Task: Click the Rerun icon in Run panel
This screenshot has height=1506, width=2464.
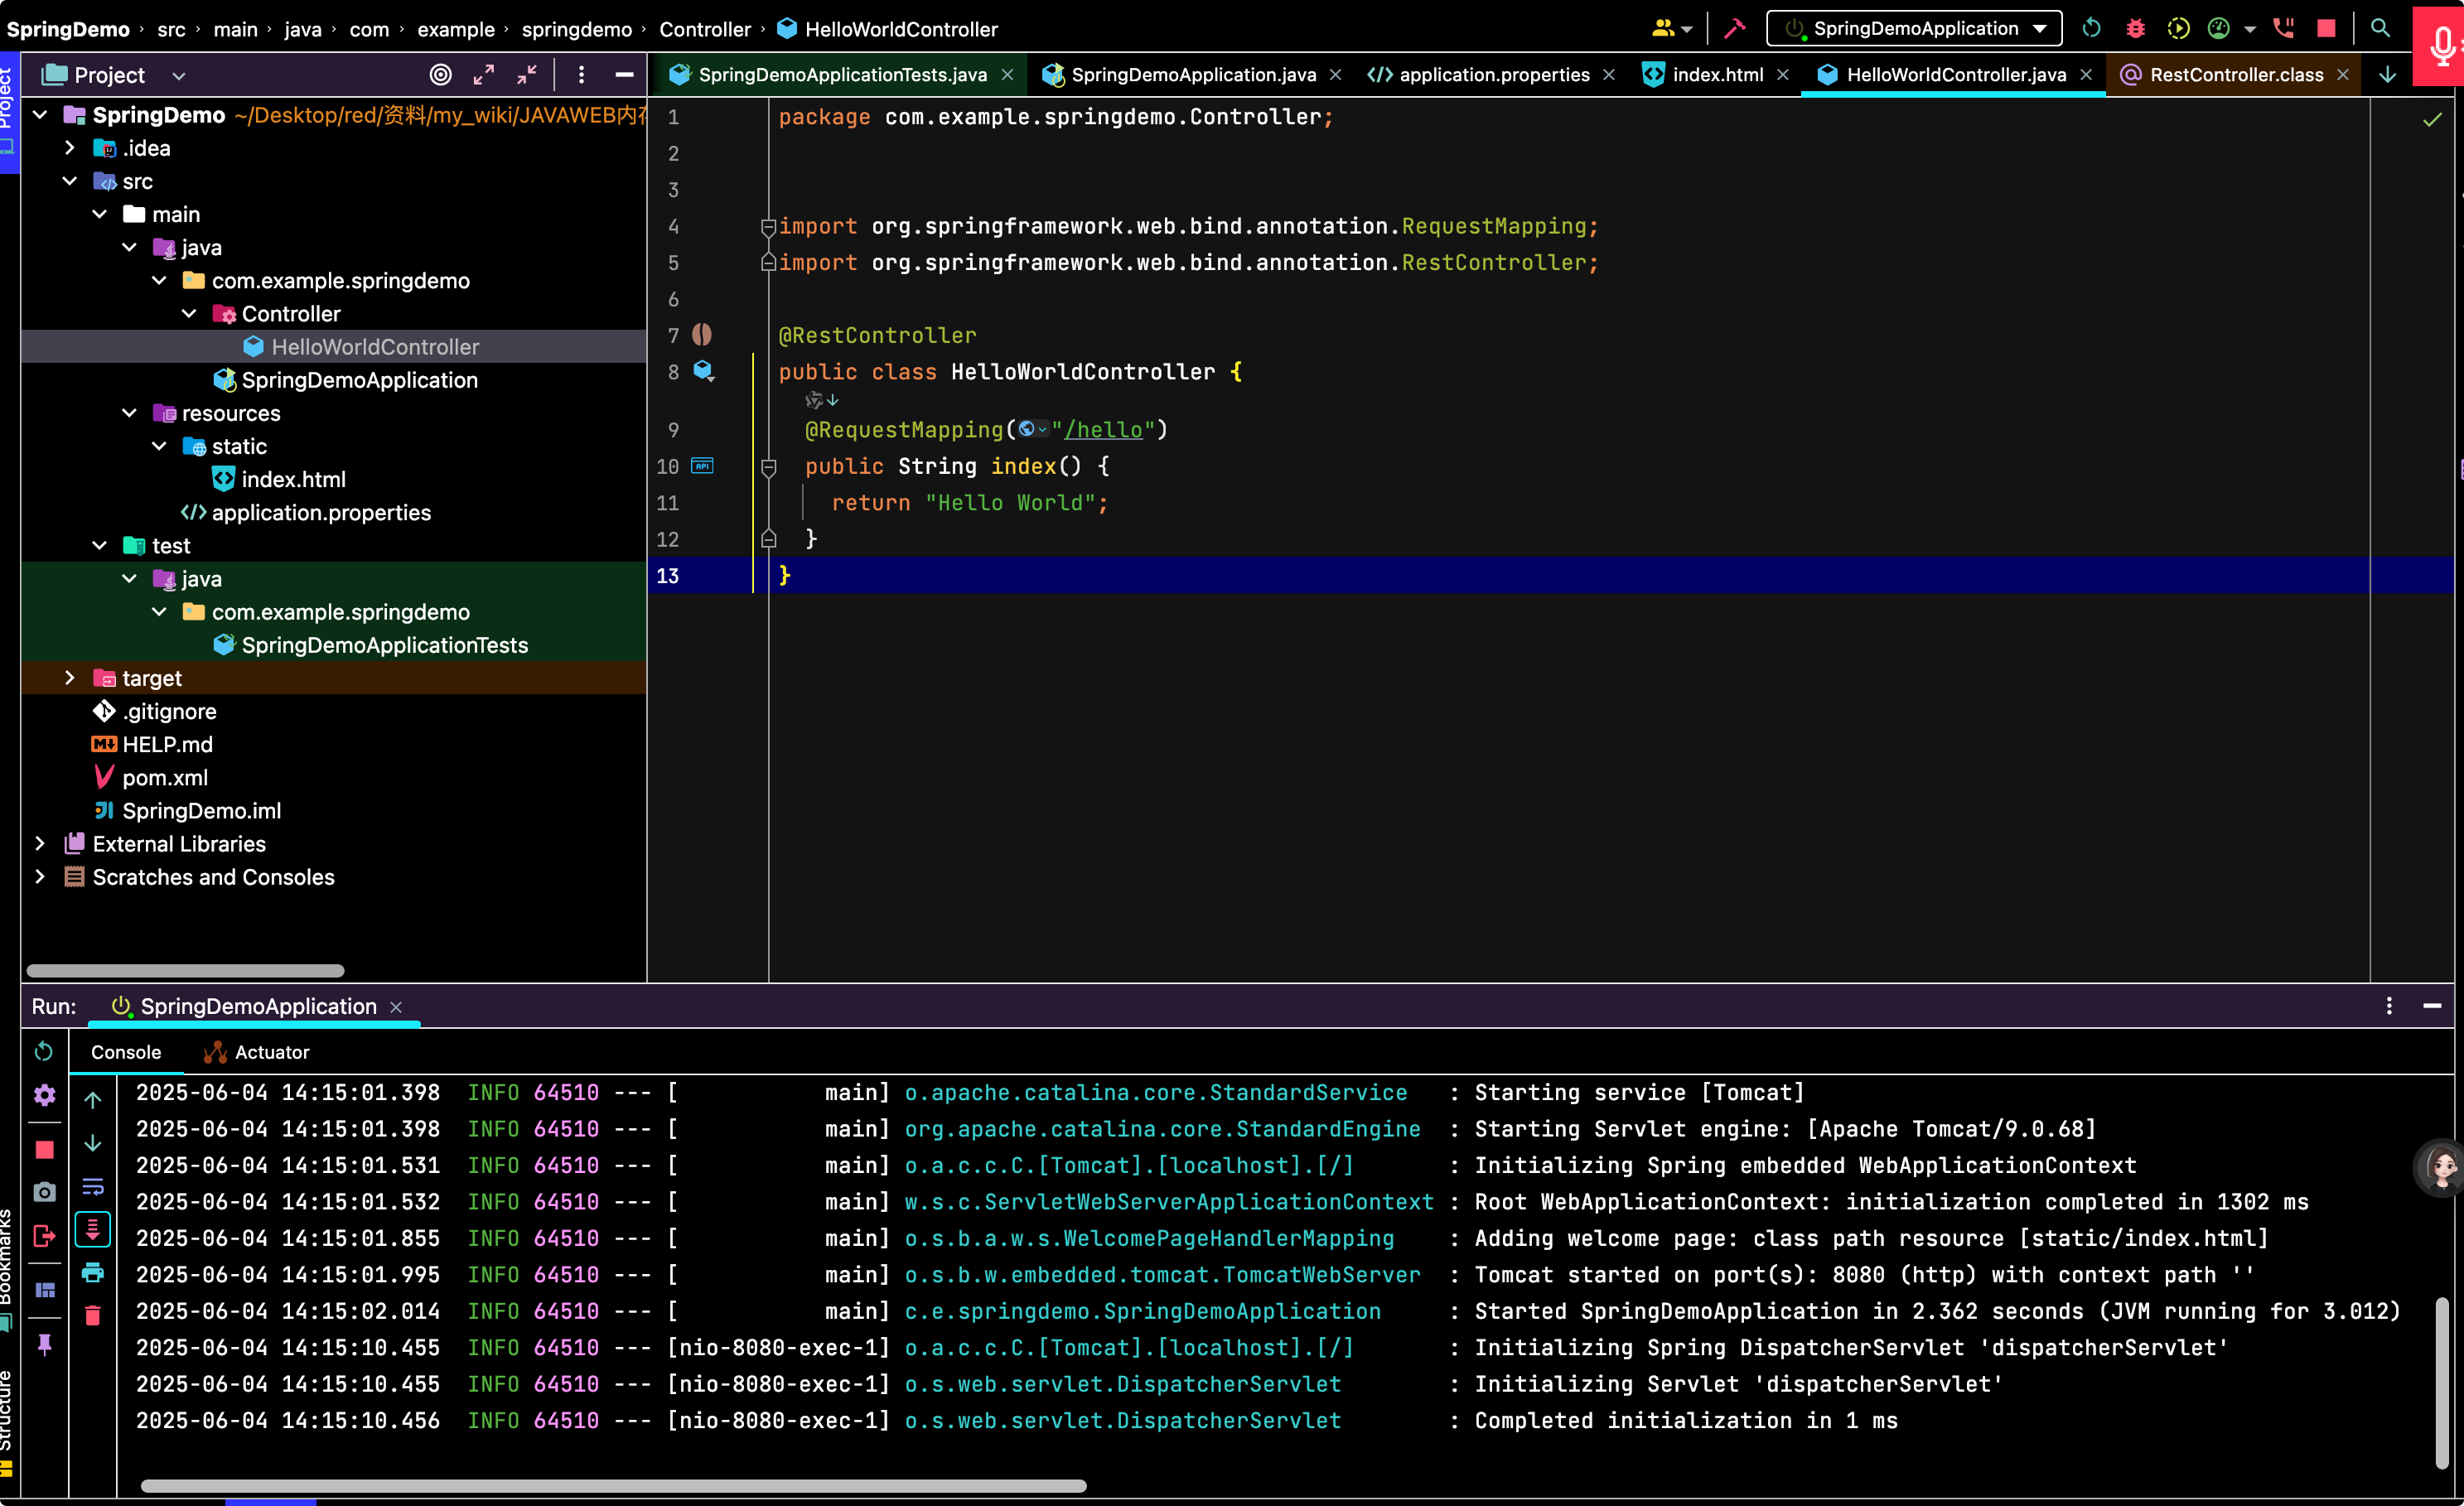Action: pyautogui.click(x=44, y=1051)
